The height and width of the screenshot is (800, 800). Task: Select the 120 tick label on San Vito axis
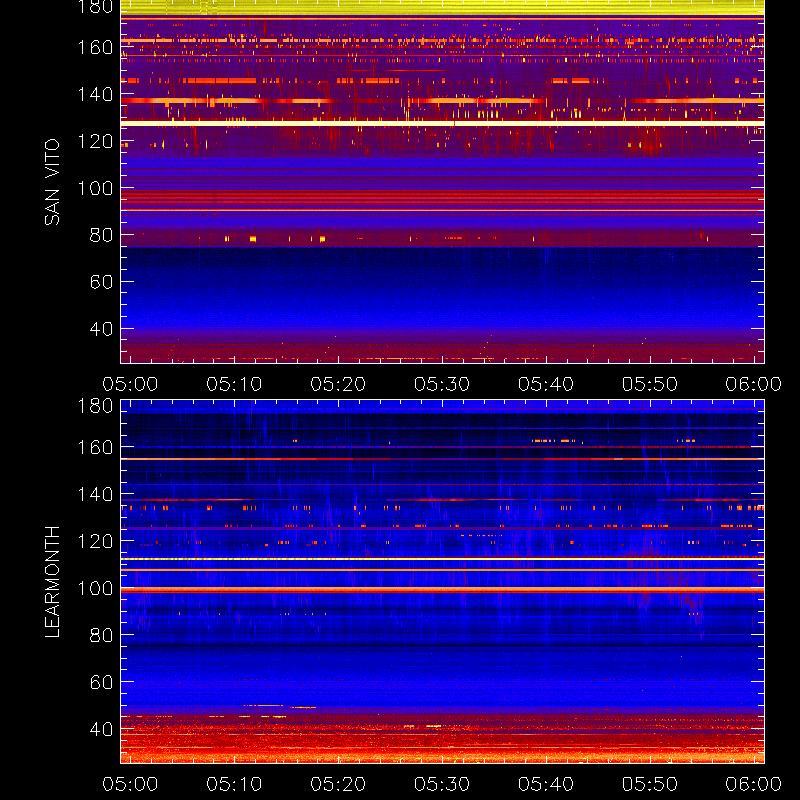click(x=95, y=141)
